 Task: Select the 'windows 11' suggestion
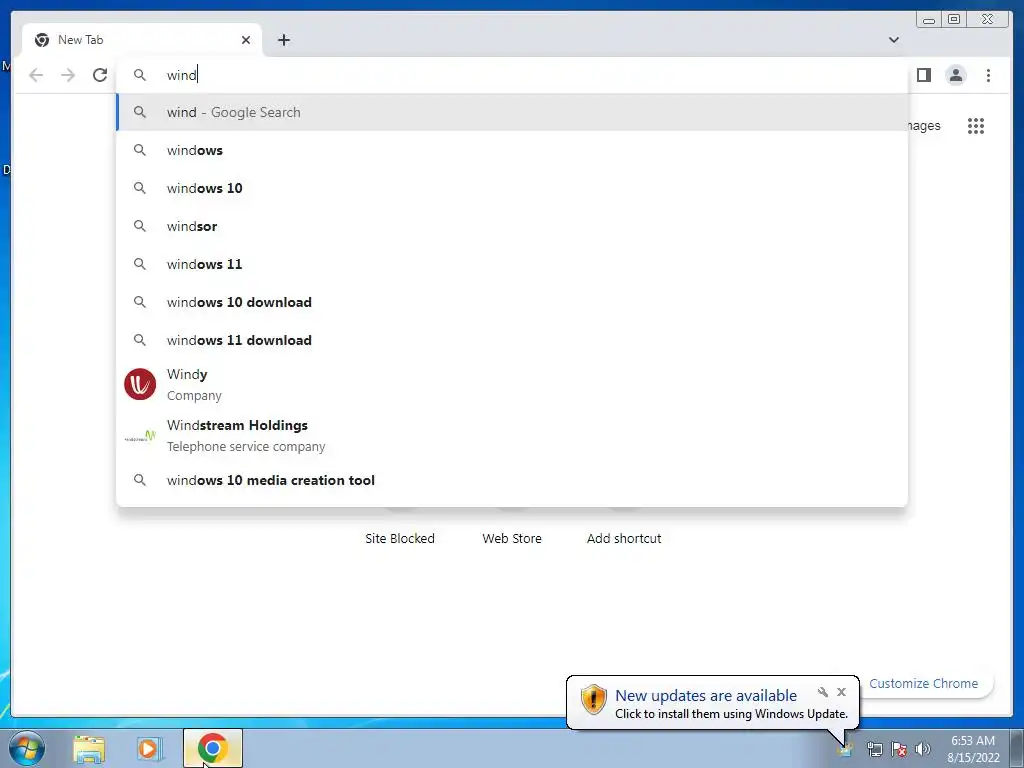tap(512, 264)
